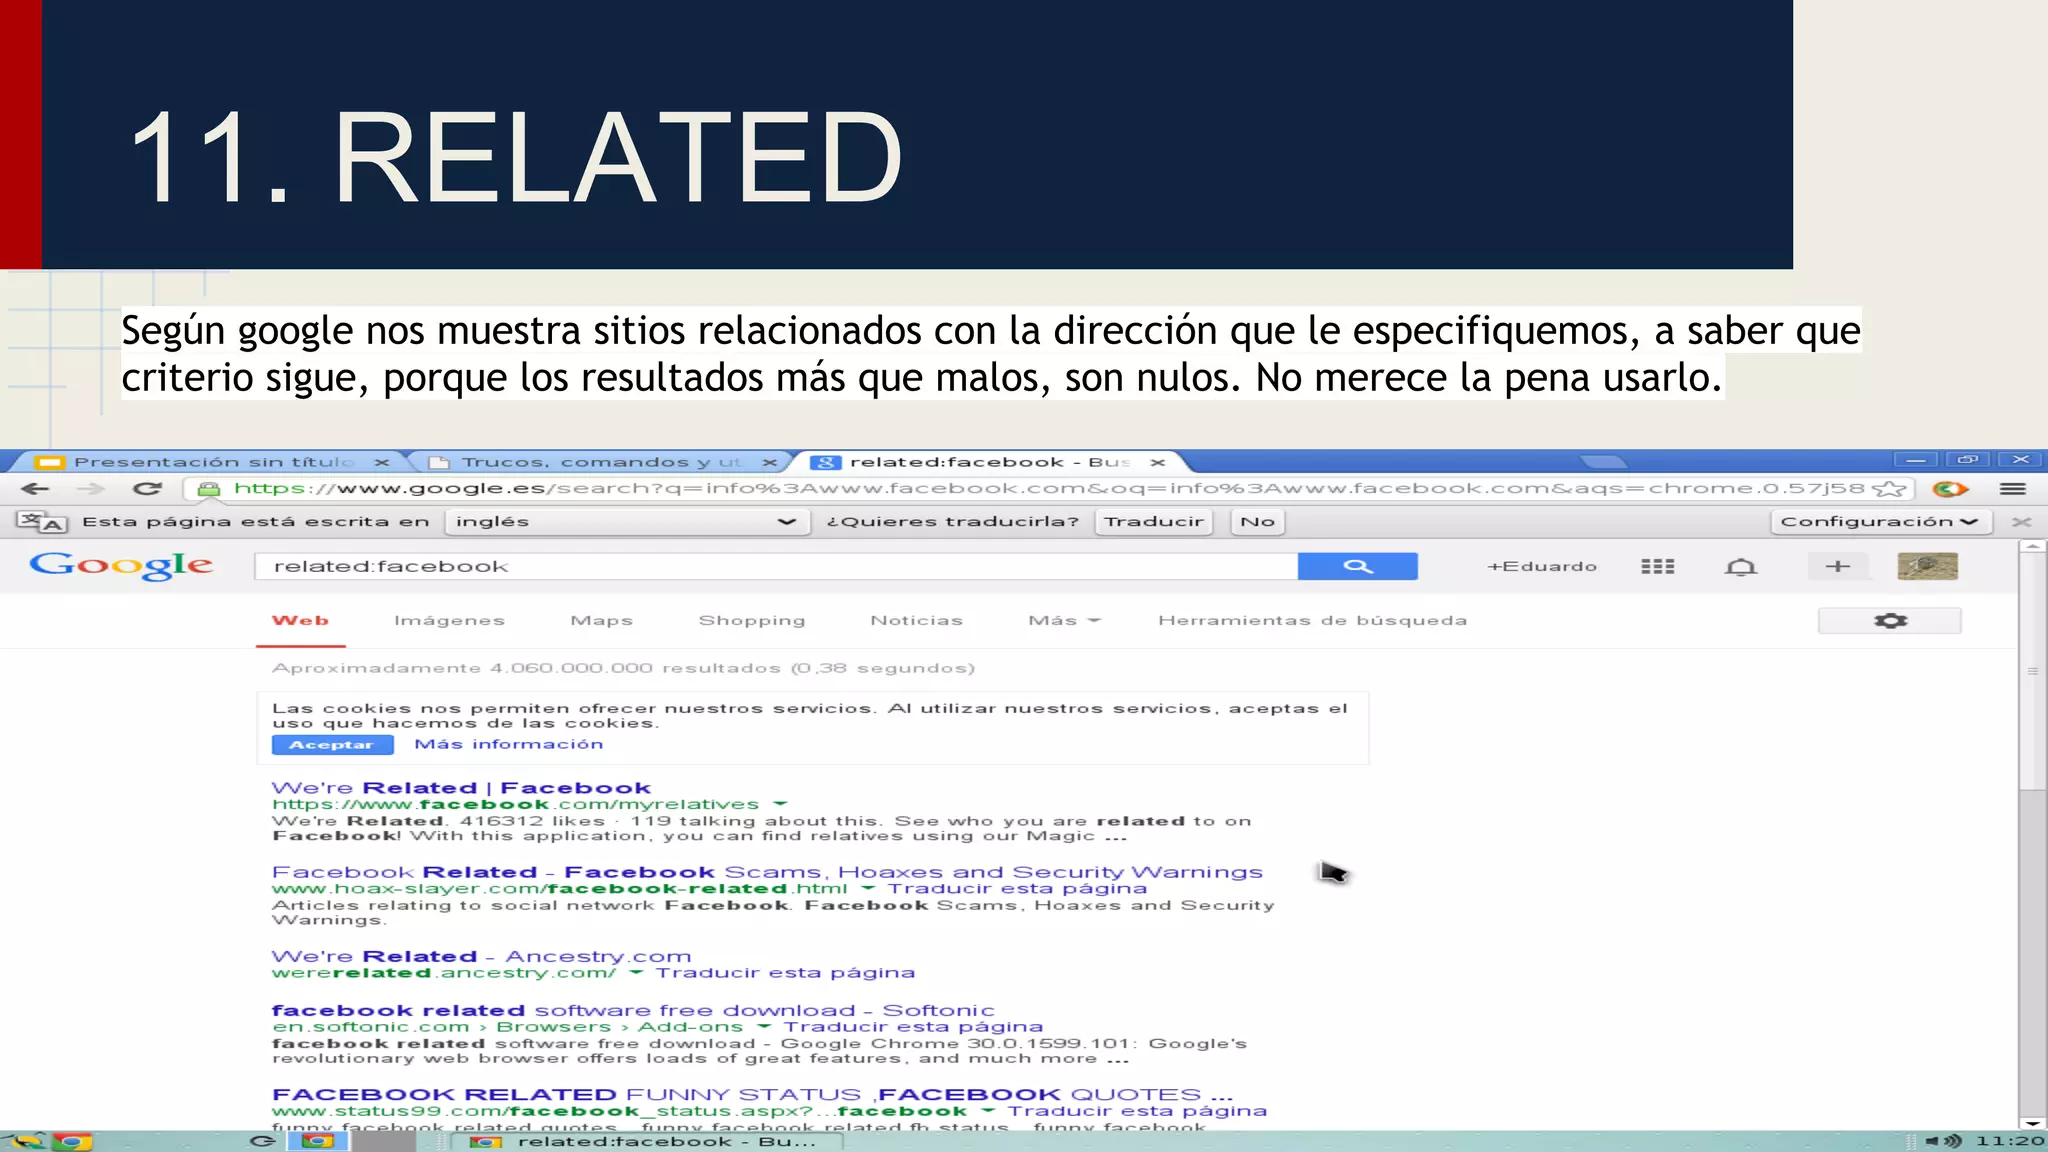Open the 'Shopping' search tab

751,621
